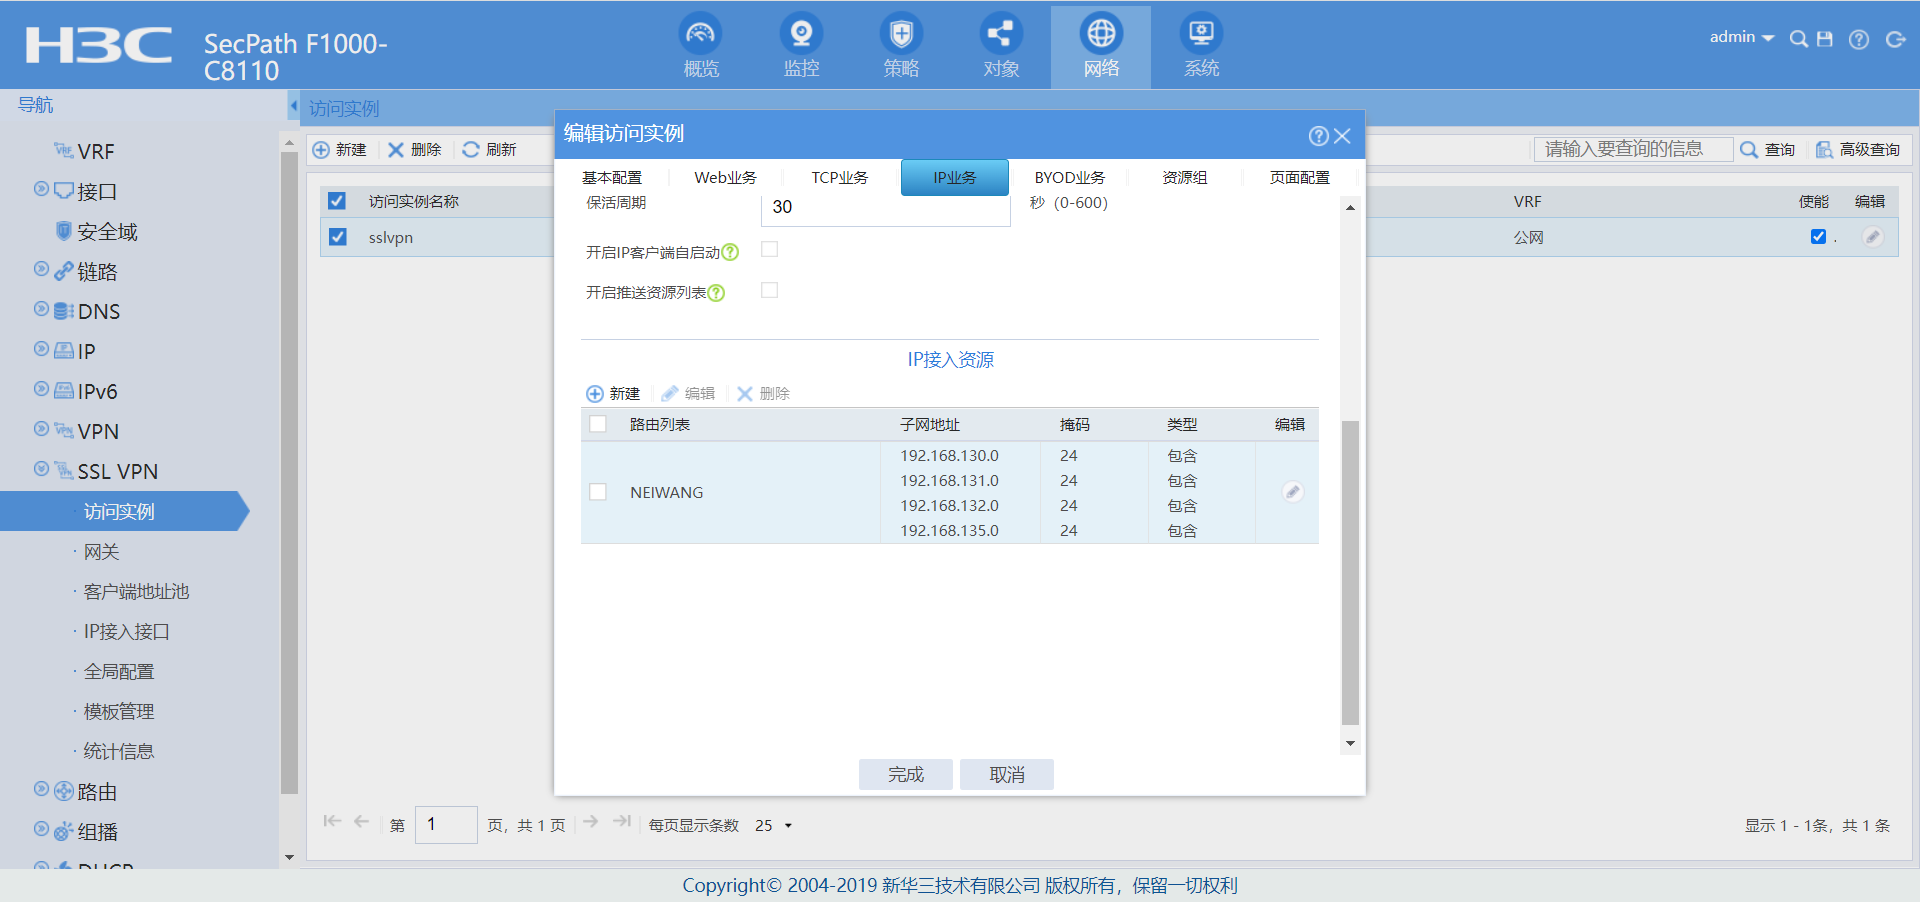Open the 对象 objects icon
This screenshot has width=1920, height=902.
point(1000,35)
